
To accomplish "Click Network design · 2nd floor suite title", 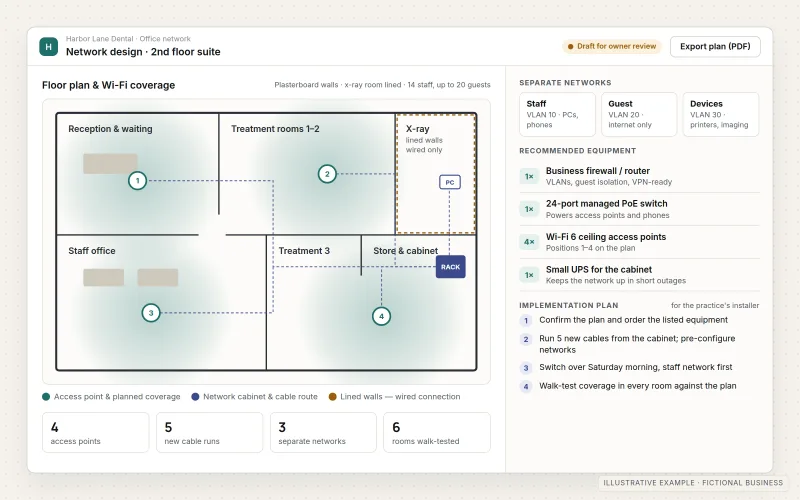I will coord(143,52).
